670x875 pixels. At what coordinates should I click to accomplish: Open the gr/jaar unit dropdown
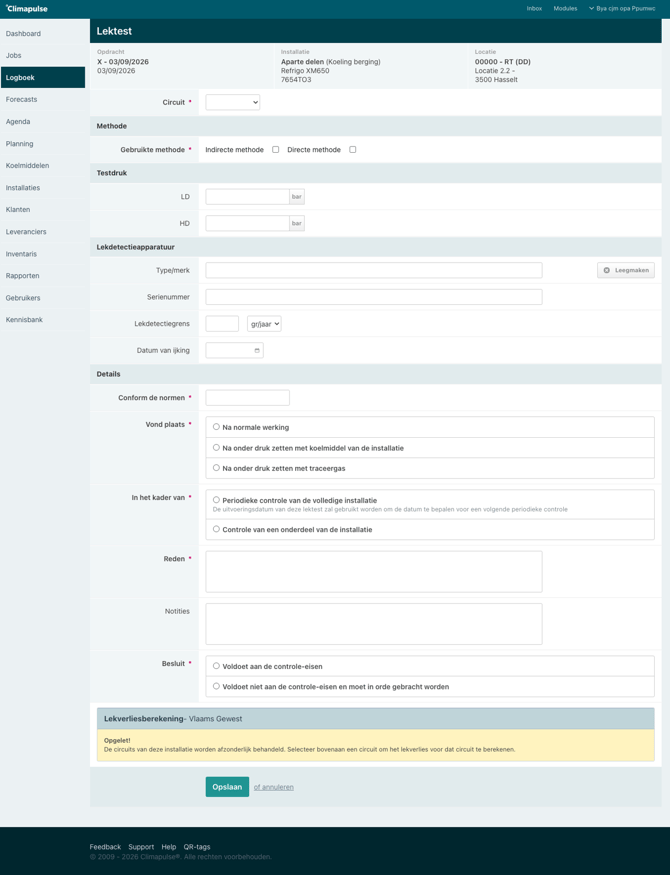click(x=264, y=324)
